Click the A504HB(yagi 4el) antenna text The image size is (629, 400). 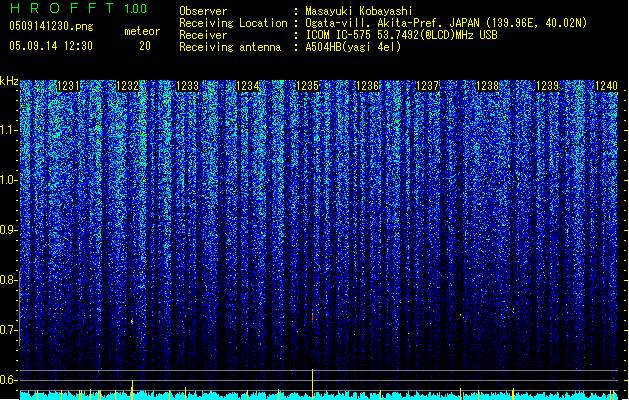coord(353,47)
